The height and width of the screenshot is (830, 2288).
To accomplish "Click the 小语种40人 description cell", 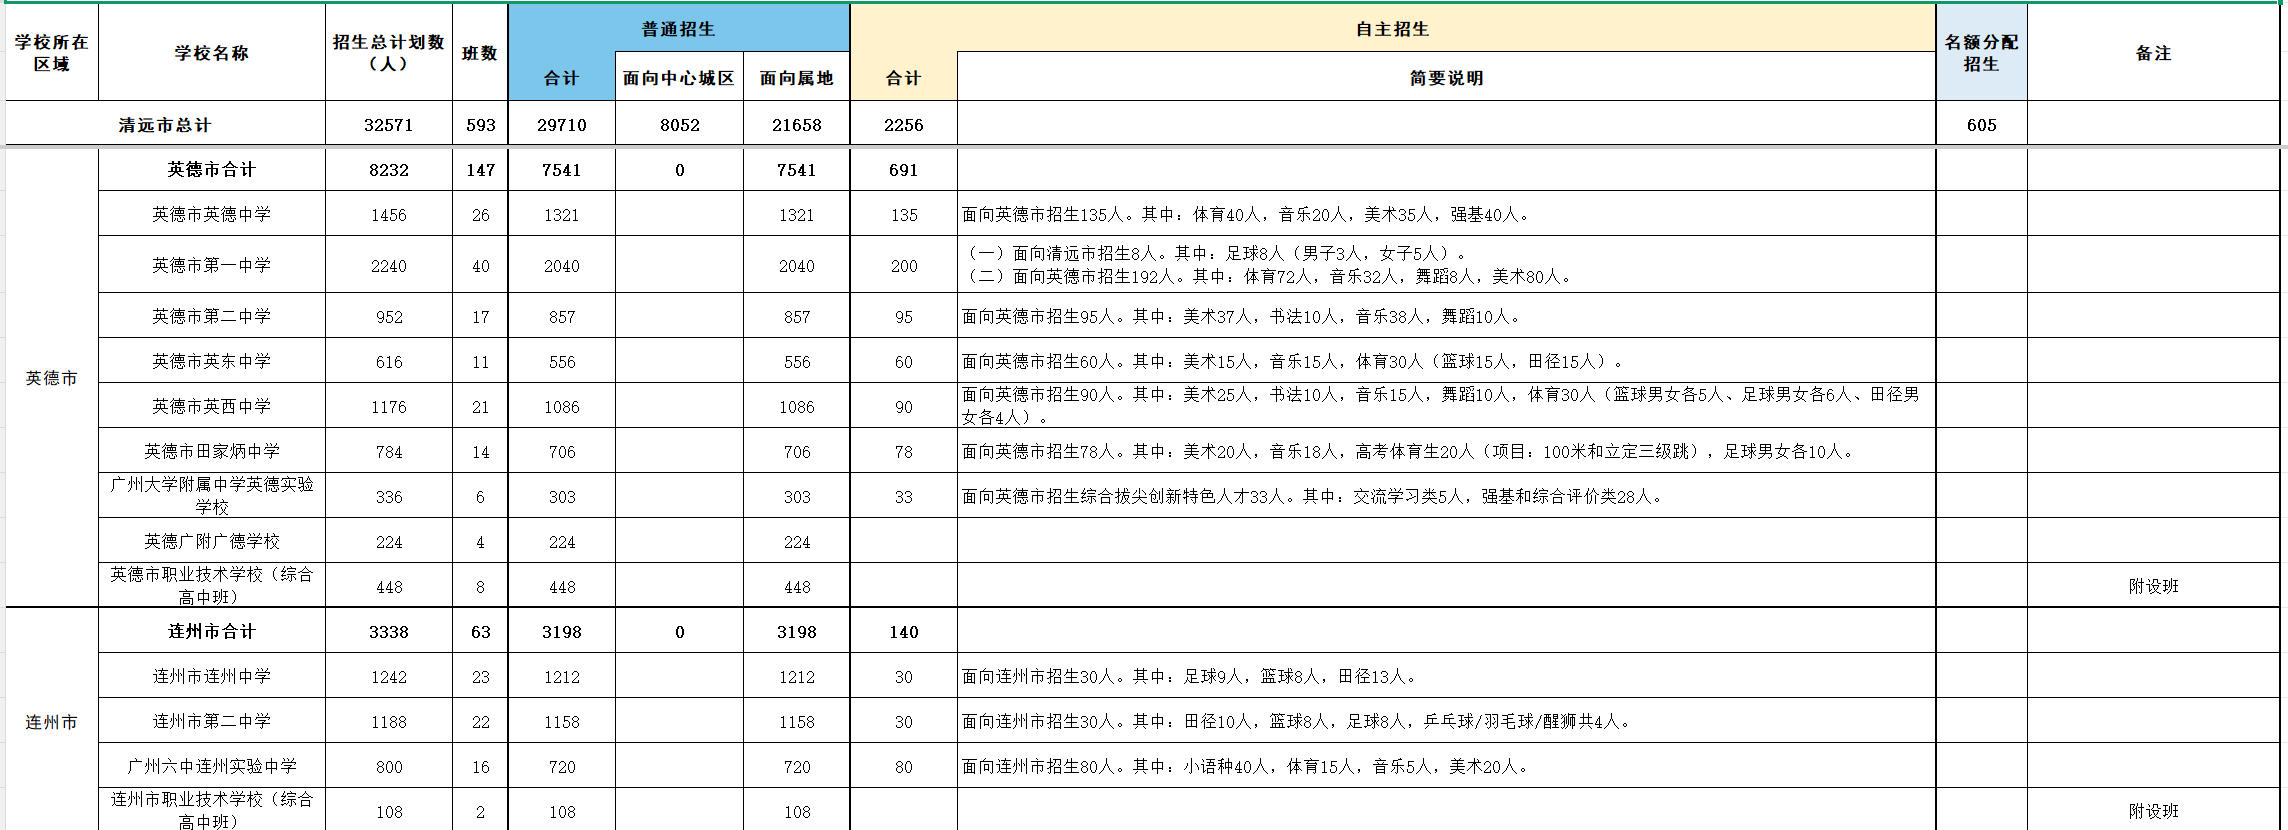I will point(1447,766).
